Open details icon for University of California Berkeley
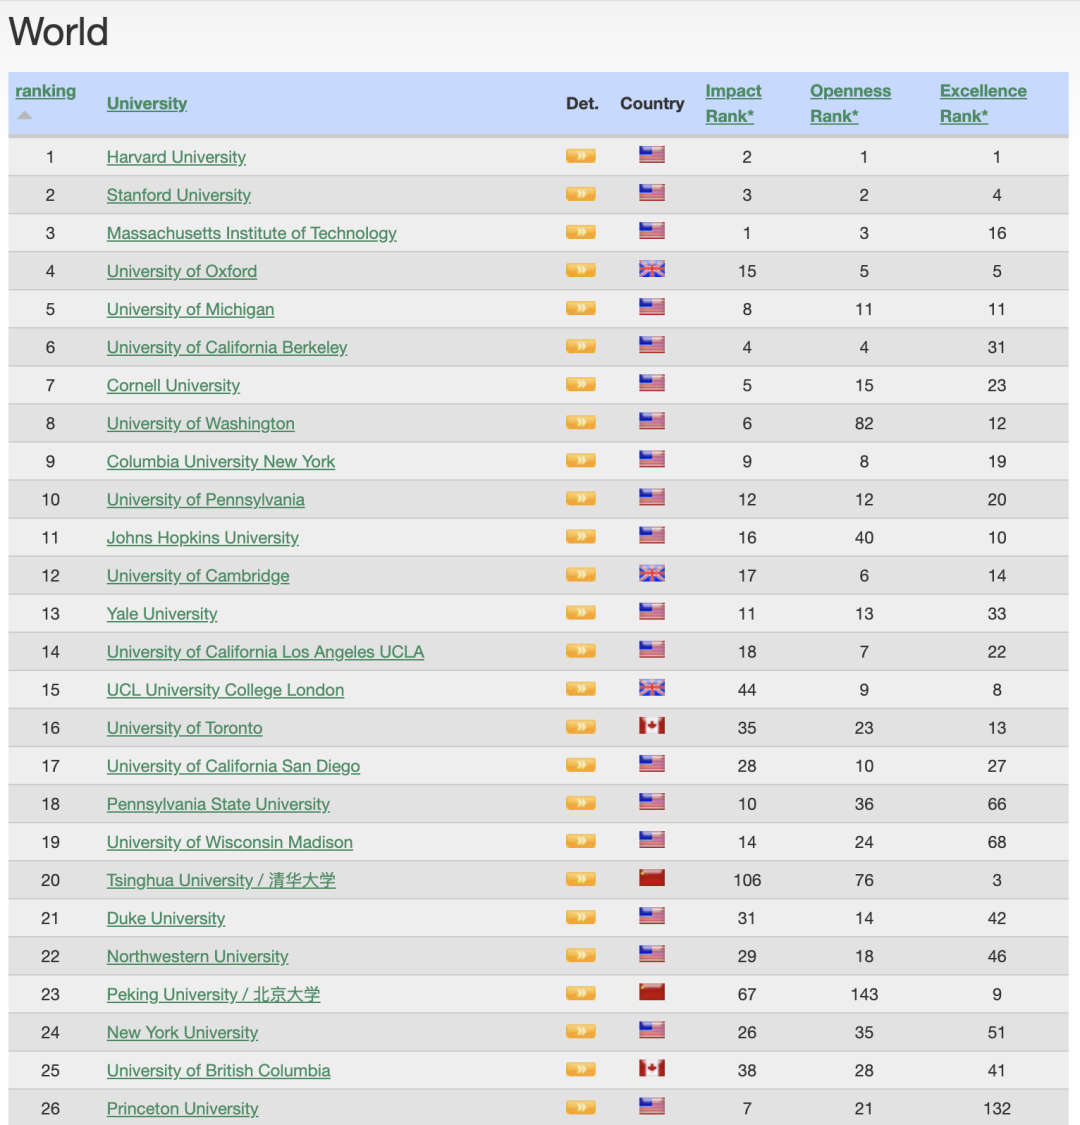The image size is (1080, 1125). click(581, 346)
